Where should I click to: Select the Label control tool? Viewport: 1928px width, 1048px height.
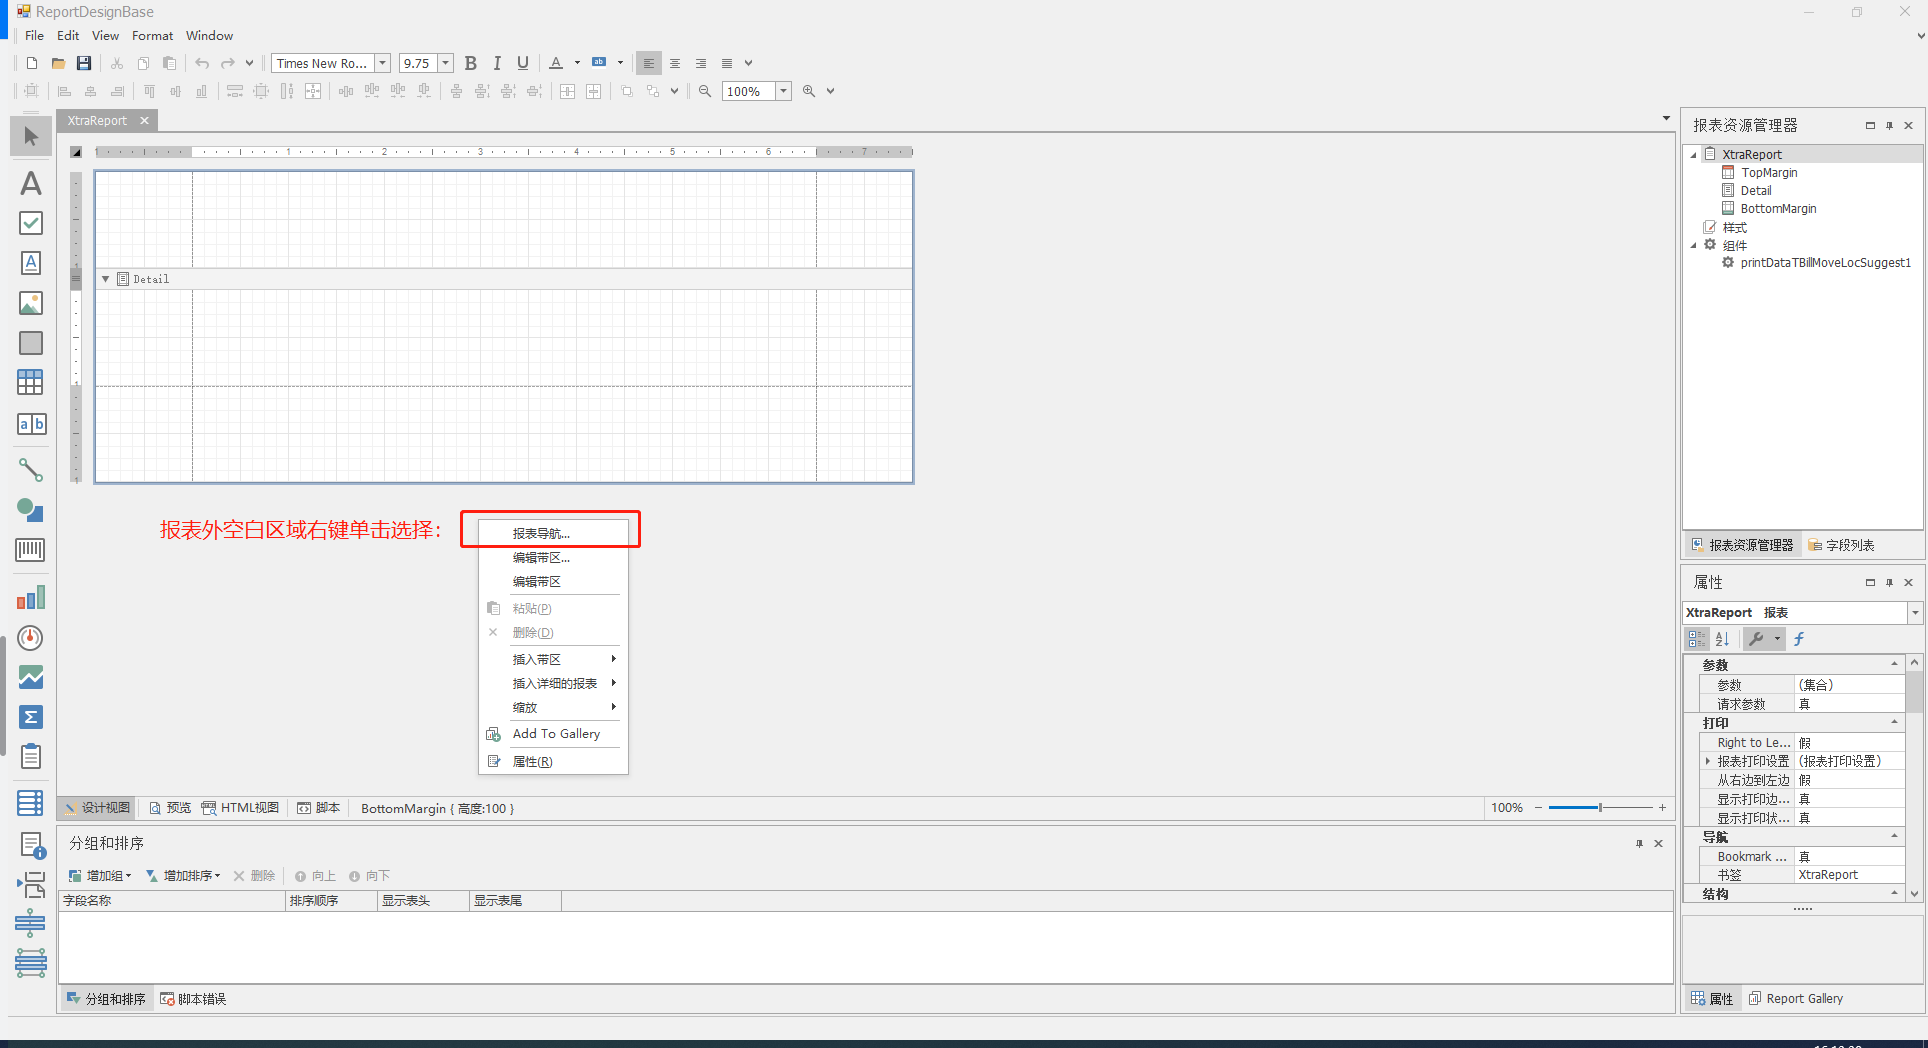(x=31, y=183)
